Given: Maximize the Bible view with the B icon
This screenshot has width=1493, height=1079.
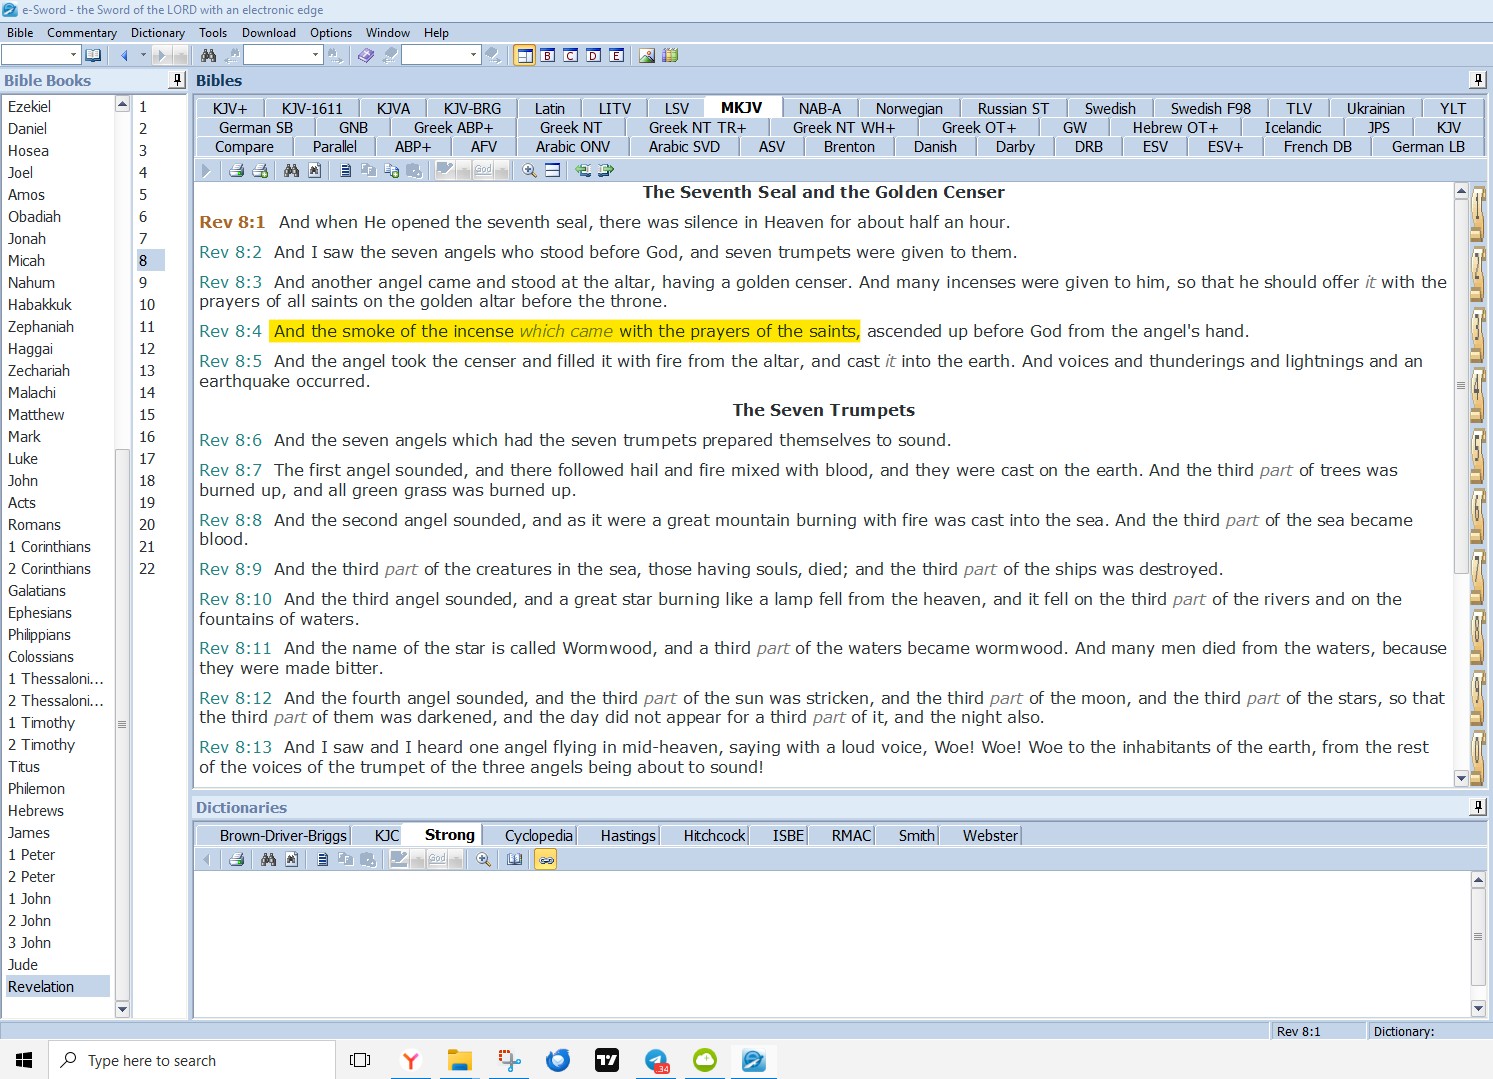Looking at the screenshot, I should 548,55.
